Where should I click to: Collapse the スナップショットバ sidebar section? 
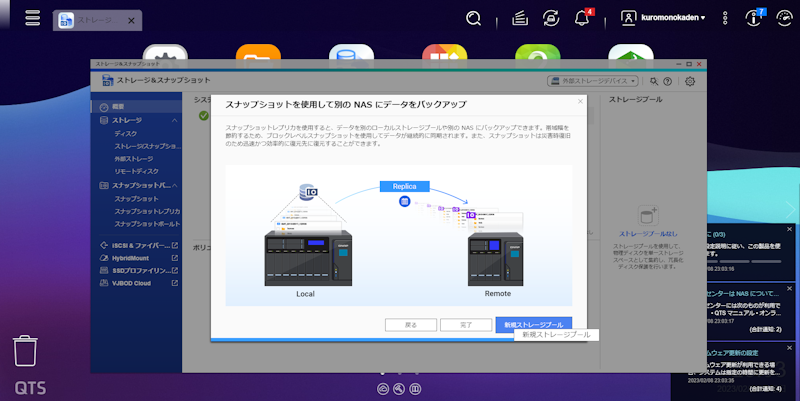point(175,185)
